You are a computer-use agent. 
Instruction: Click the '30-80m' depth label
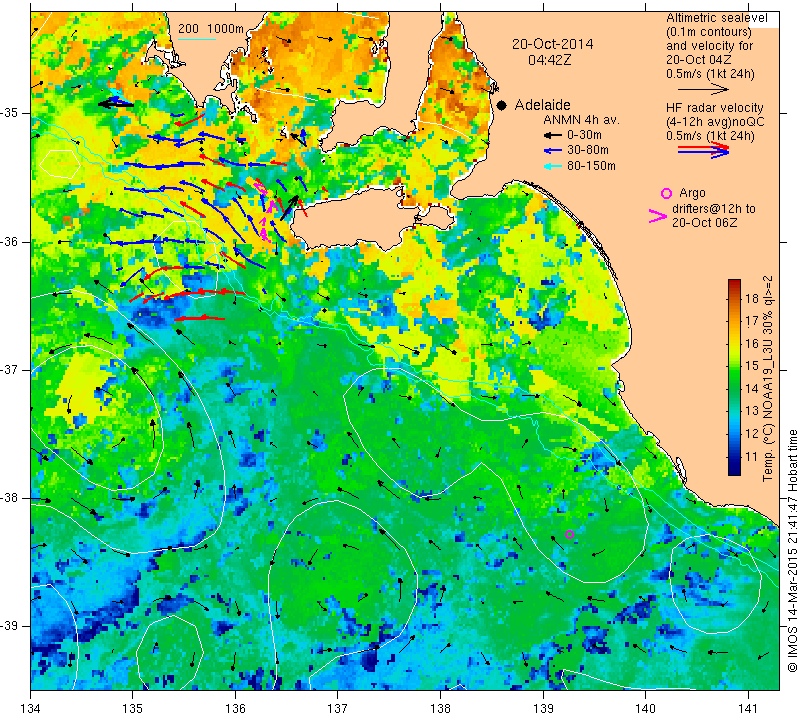tap(588, 151)
